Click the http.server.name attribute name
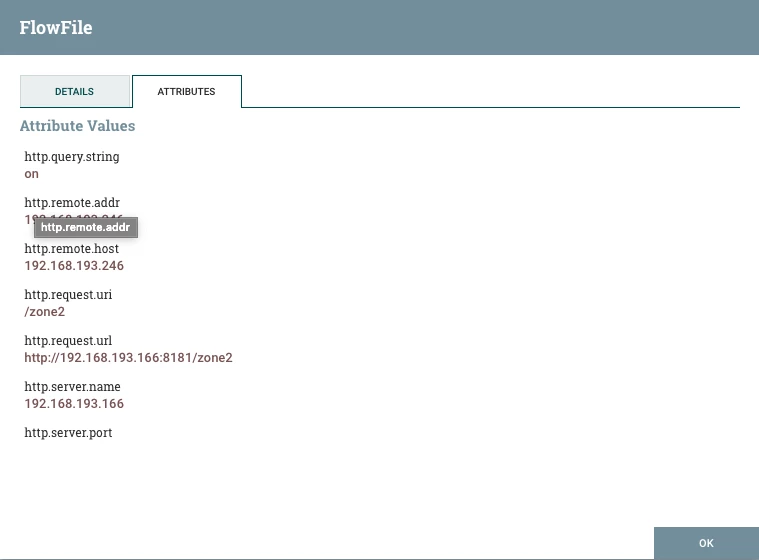 73,386
